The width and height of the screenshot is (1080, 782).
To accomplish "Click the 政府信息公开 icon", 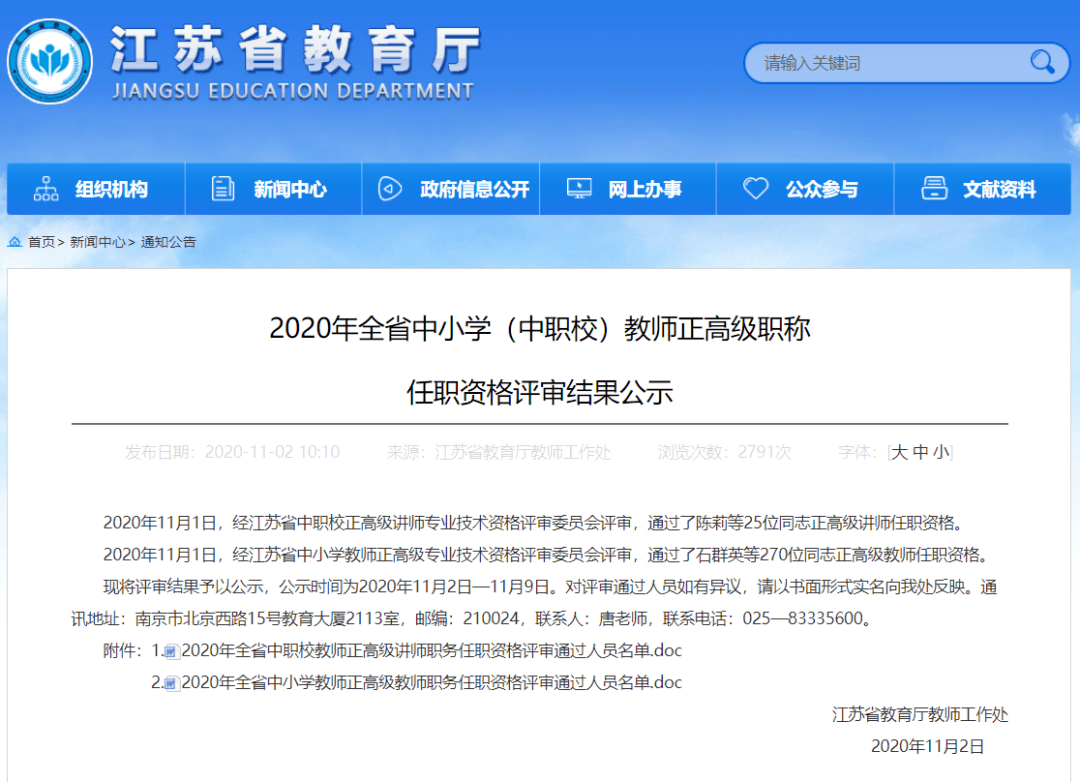I will tap(389, 189).
